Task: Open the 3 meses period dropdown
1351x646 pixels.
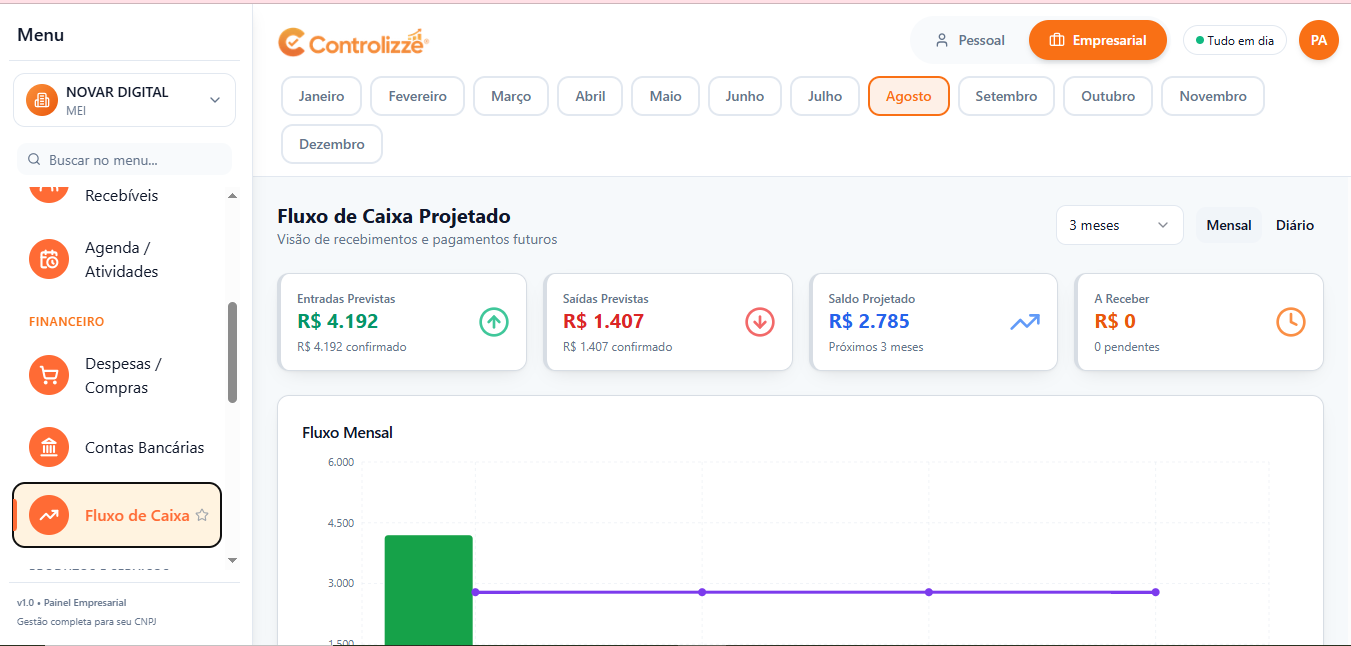Action: (1119, 225)
